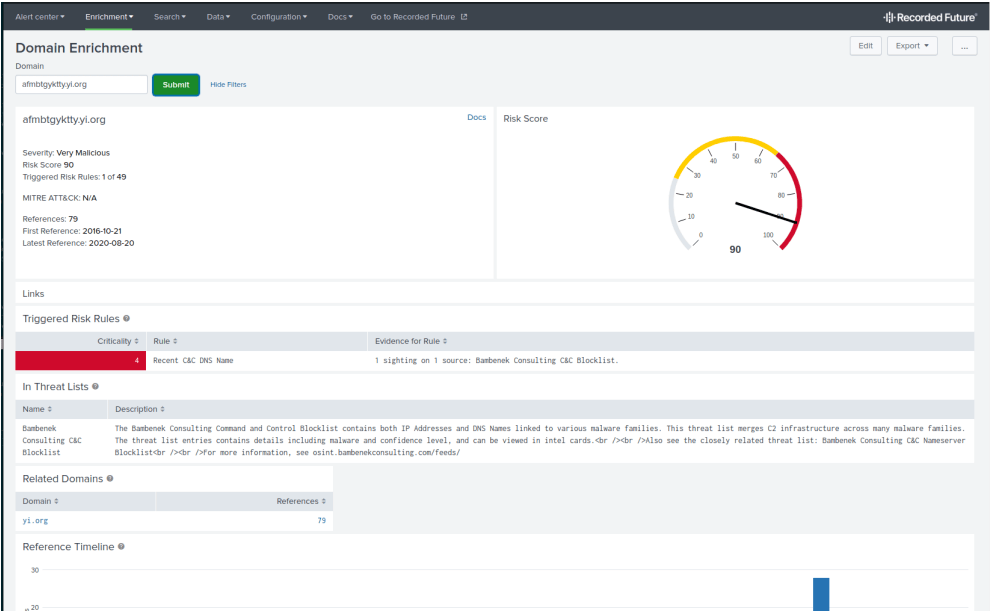993x613 pixels.
Task: Click the Domain Enrichment page heading
Action: 79,48
